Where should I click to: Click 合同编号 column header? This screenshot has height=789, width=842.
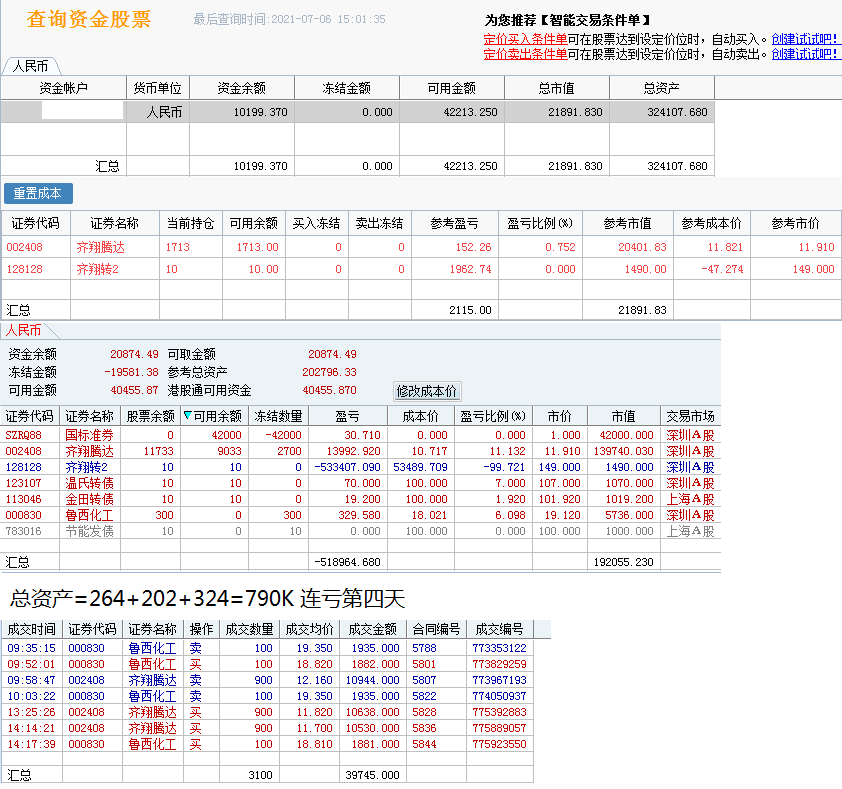coord(436,629)
